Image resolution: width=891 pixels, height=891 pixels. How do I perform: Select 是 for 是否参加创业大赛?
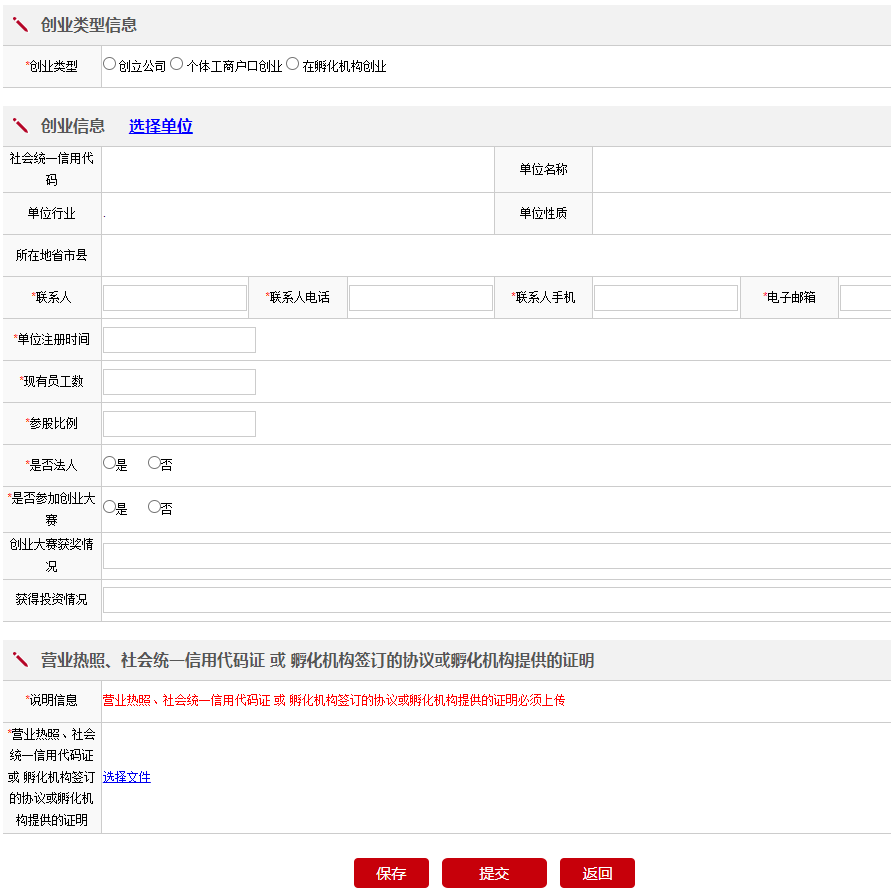point(110,507)
